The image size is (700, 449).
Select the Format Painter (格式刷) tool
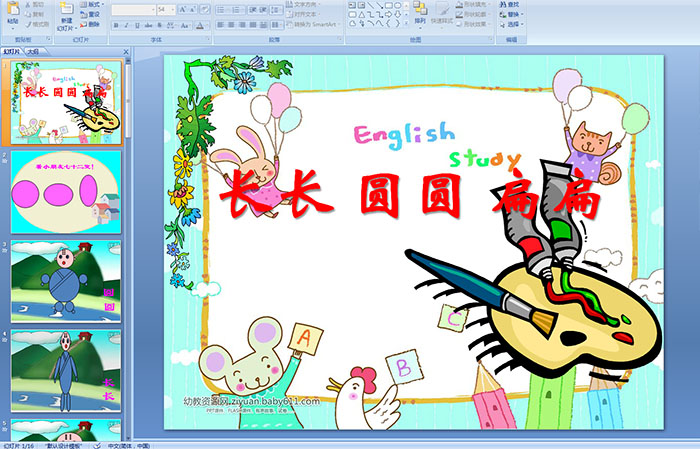(x=37, y=25)
